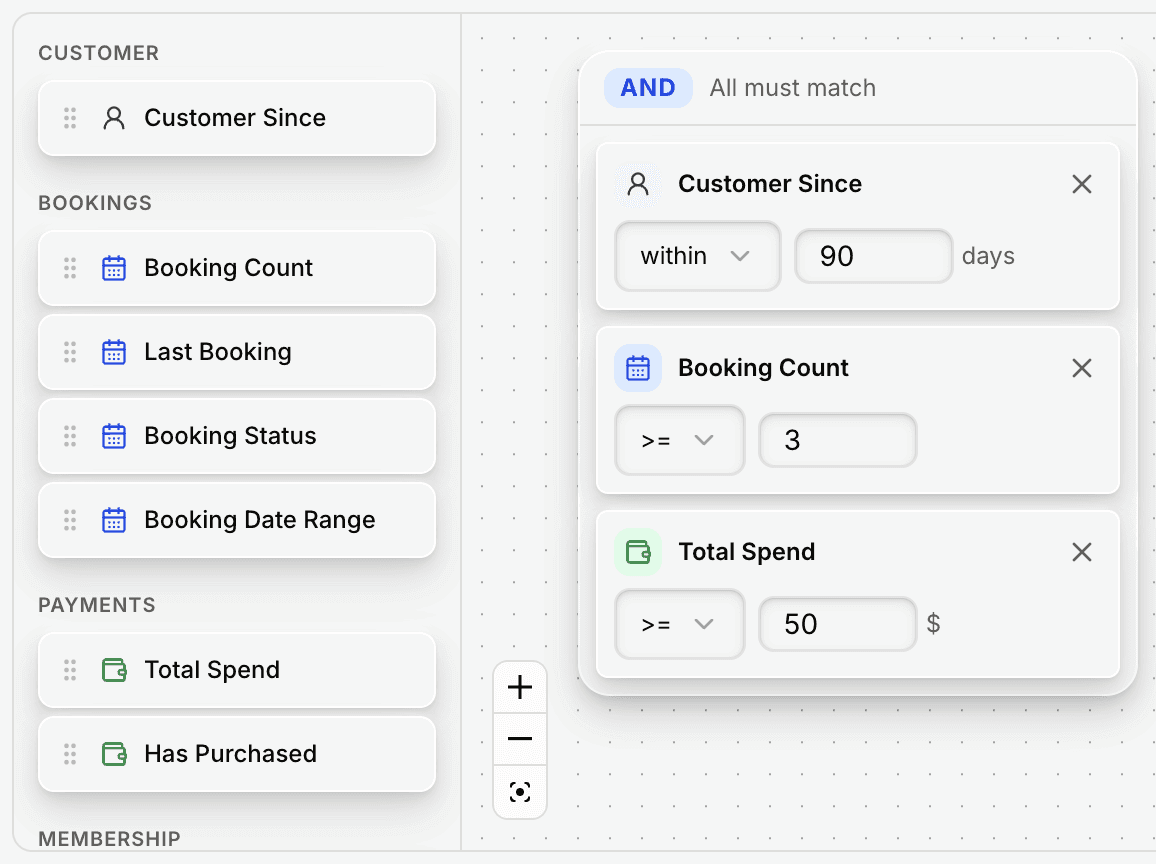The height and width of the screenshot is (864, 1156).
Task: Select Last Booking item in sidebar
Action: [237, 352]
